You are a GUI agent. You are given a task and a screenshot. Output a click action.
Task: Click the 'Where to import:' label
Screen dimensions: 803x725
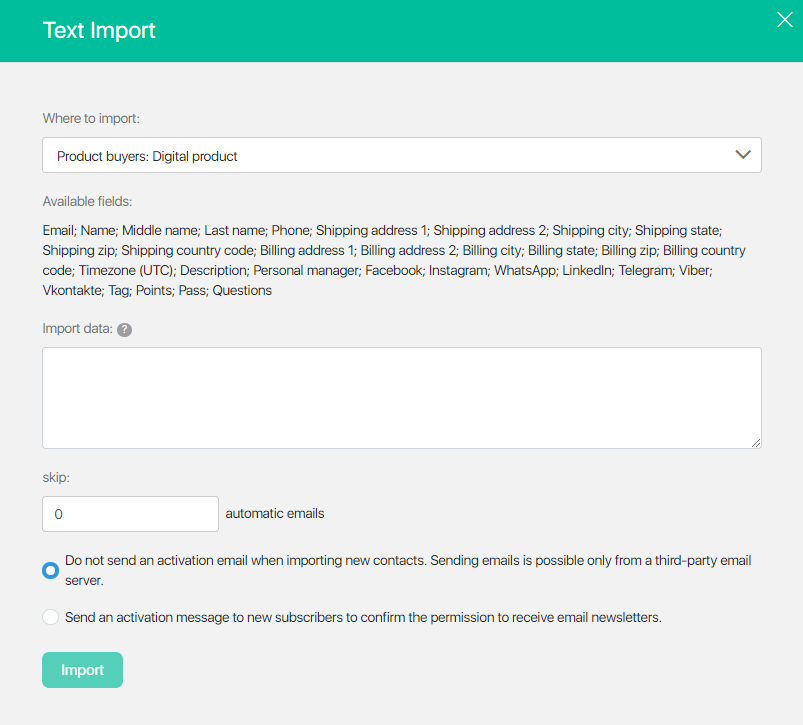(x=91, y=118)
